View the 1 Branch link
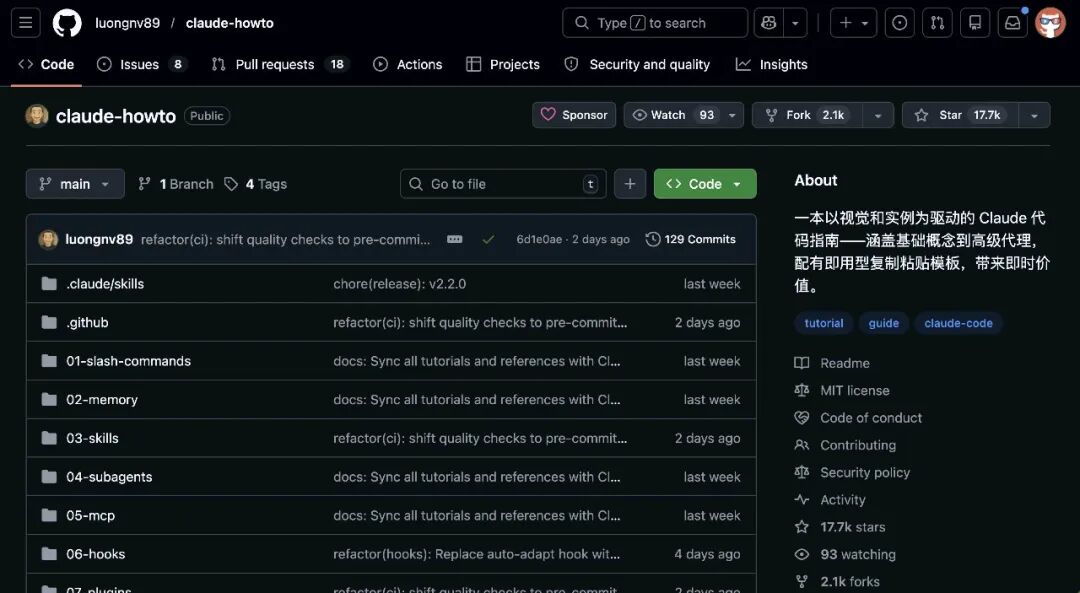Viewport: 1080px width, 593px height. coord(176,184)
